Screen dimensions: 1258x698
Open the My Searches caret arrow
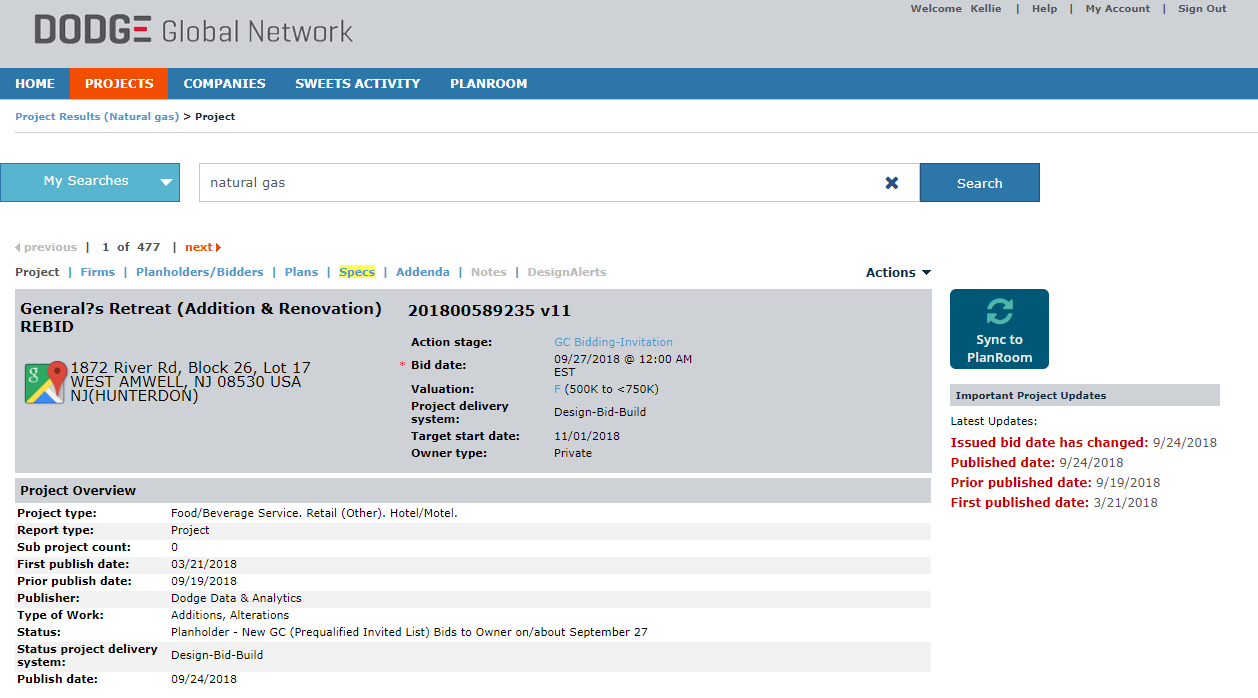point(166,182)
